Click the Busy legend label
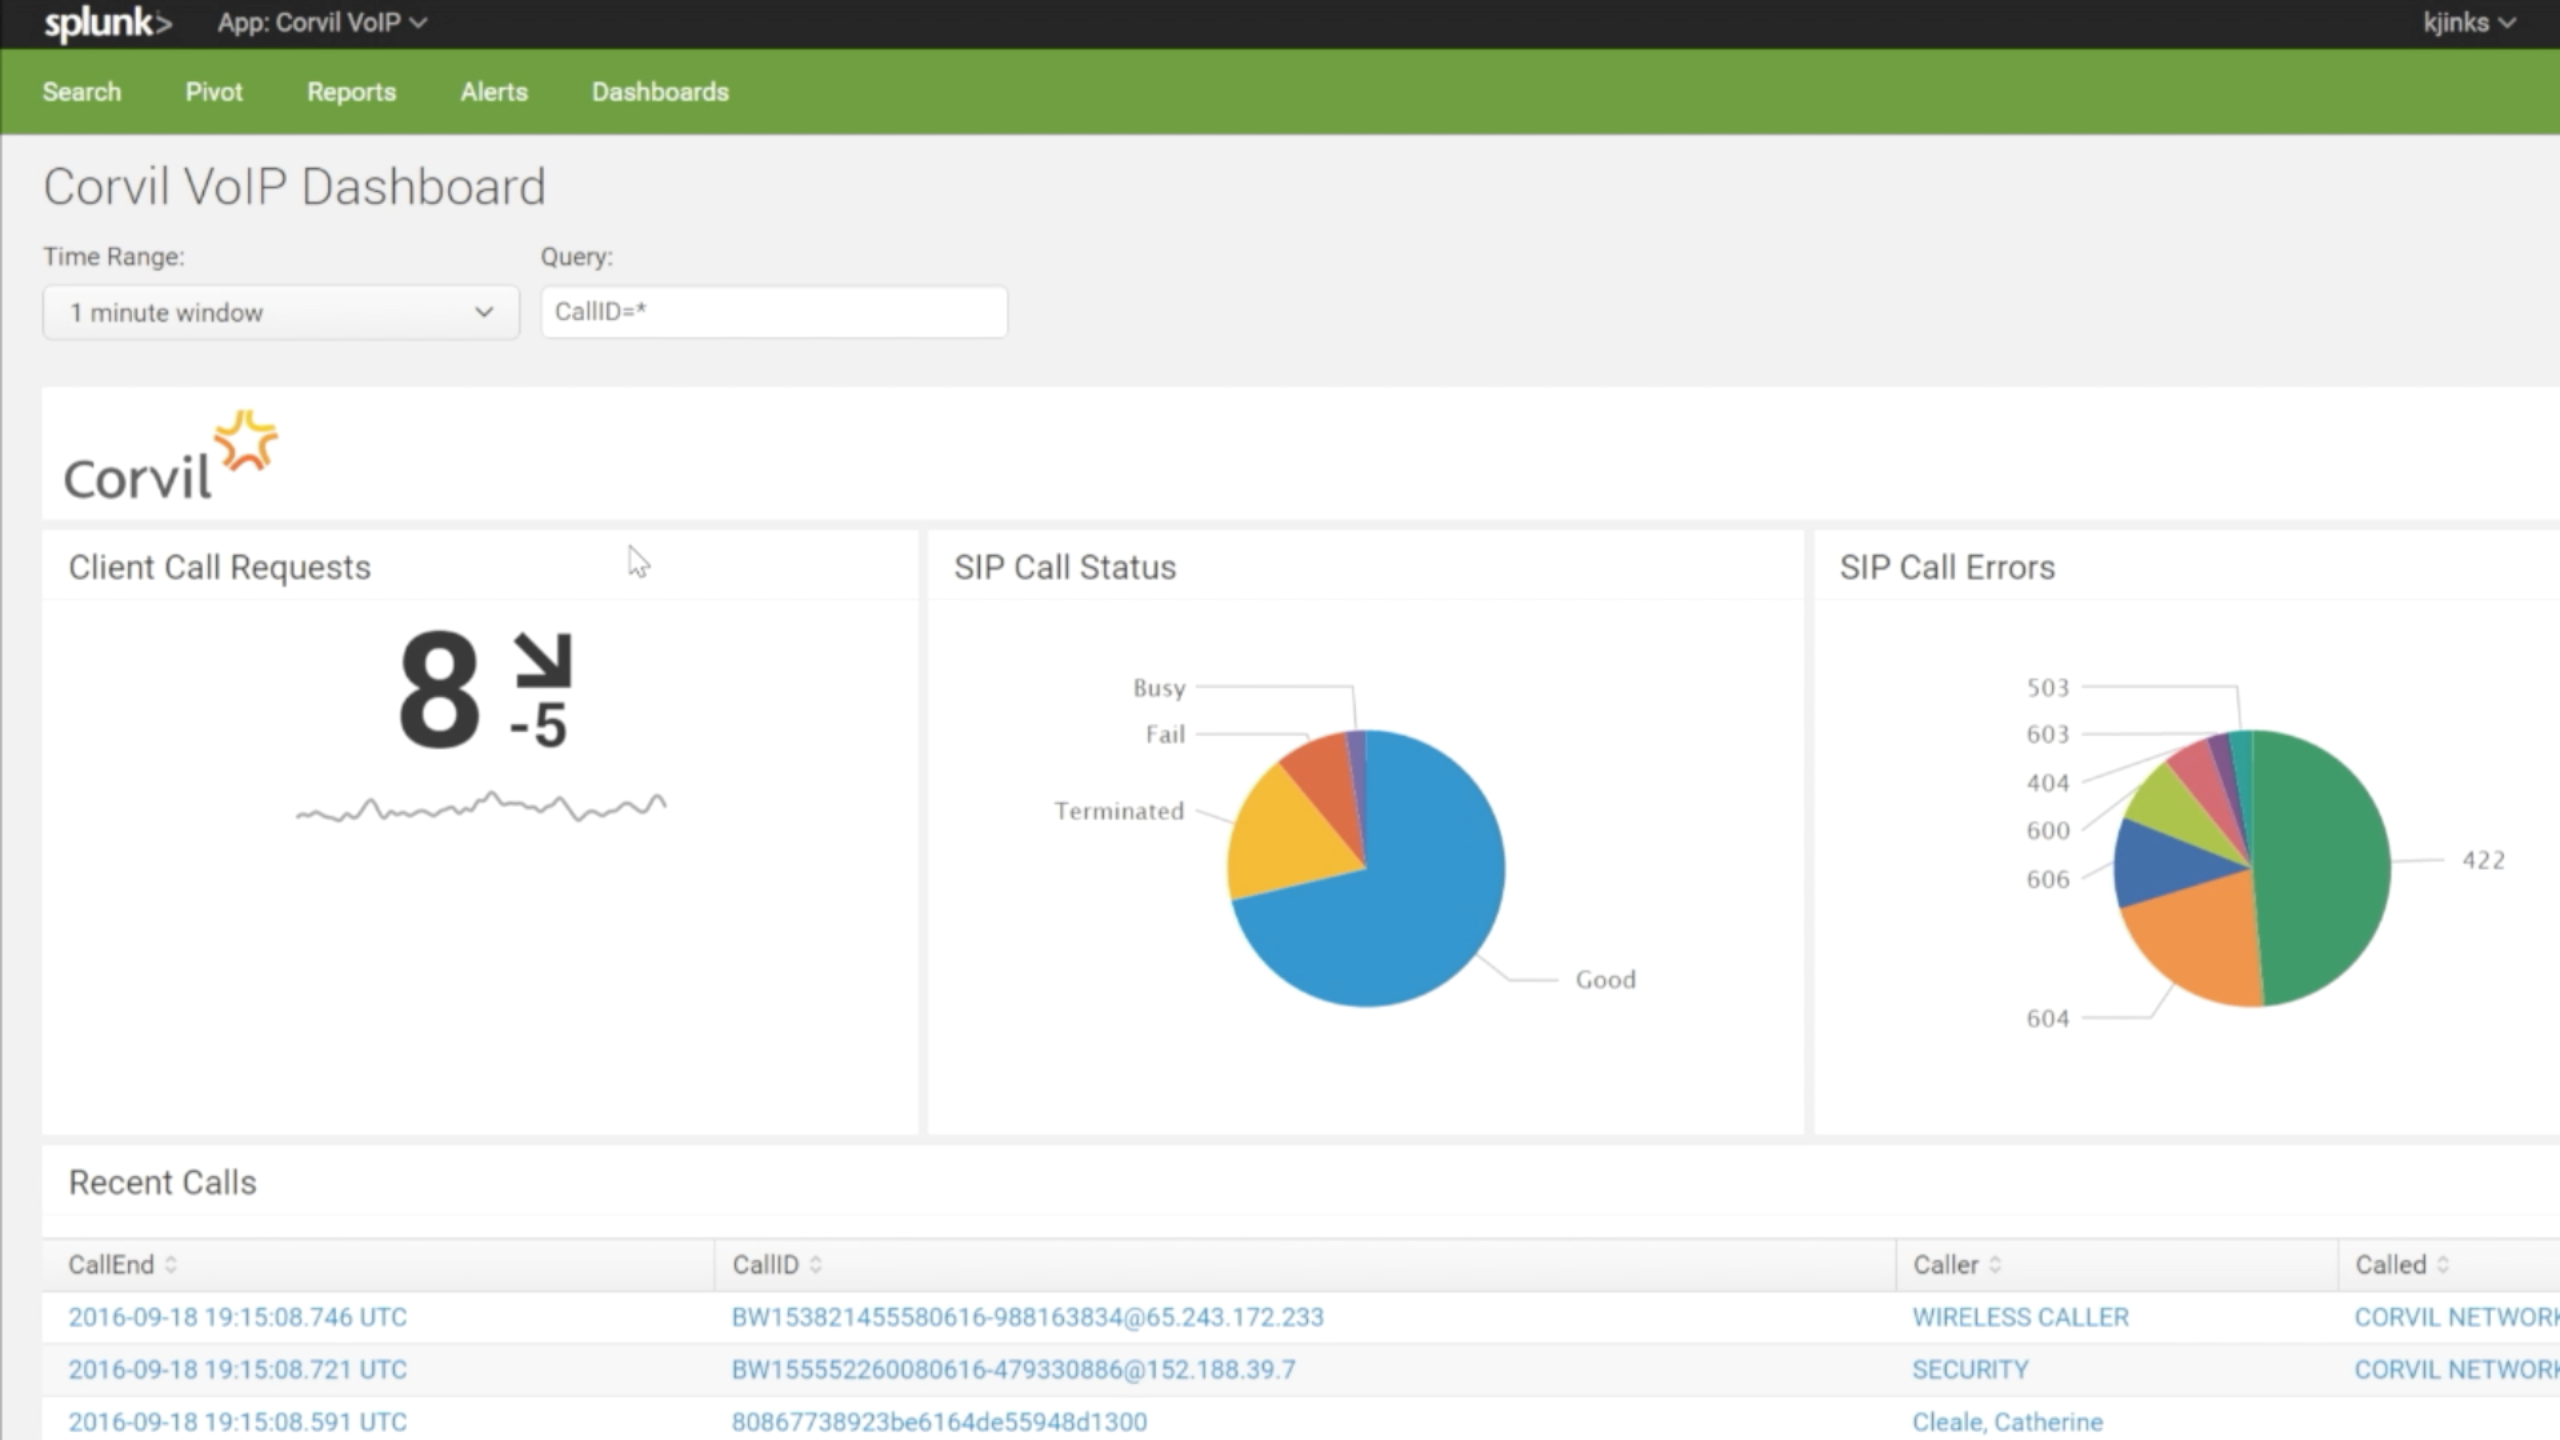2560x1440 pixels. click(1159, 688)
